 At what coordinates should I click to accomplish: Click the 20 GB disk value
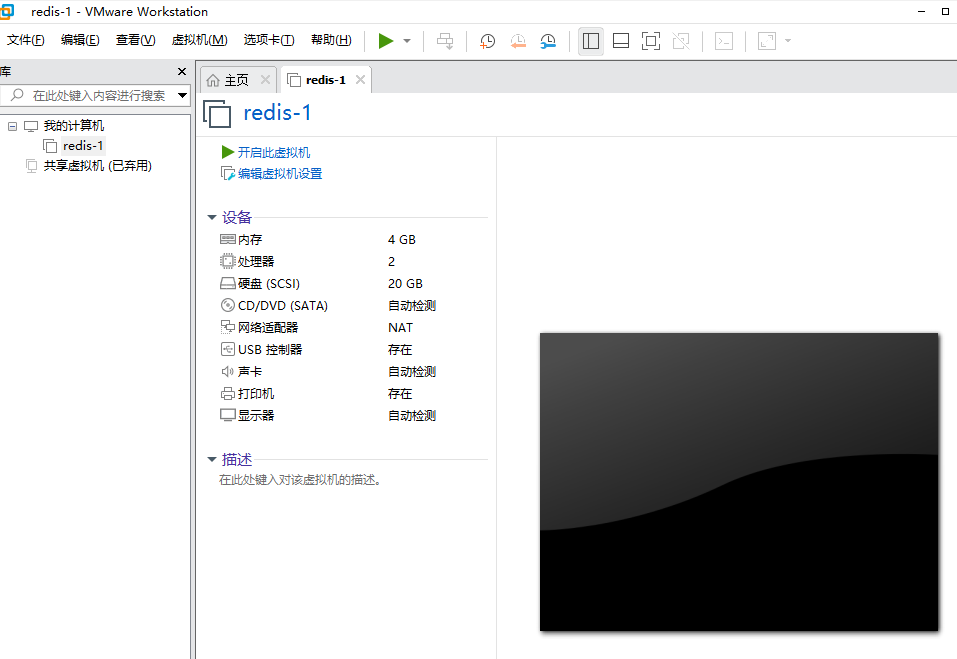(x=405, y=284)
